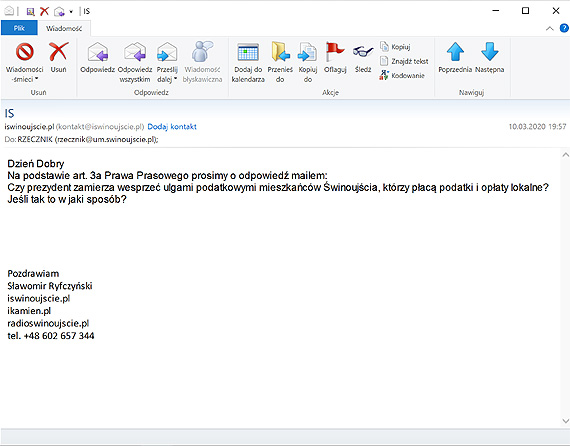This screenshot has width=570, height=446.
Task: Add message to calendar (Dodaj do kalendarza)
Action: (248, 62)
